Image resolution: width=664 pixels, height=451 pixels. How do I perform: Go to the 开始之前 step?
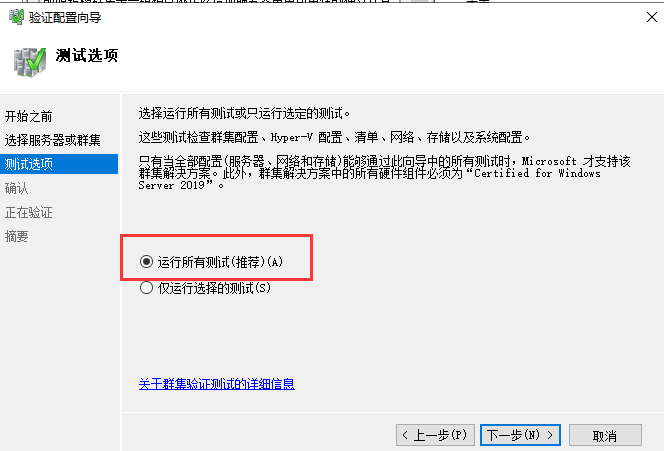coord(28,116)
